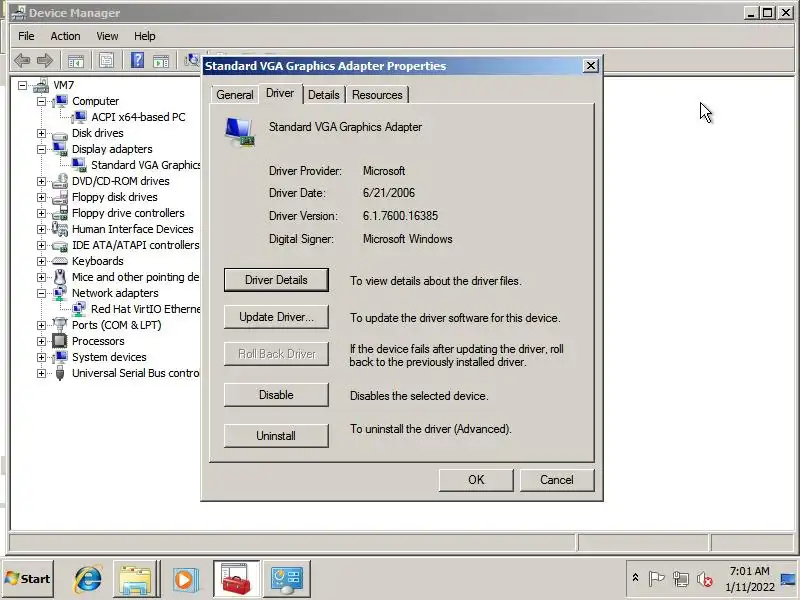This screenshot has height=600, width=800.
Task: Toggle the show/hide action pane toolbar icon
Action: pos(161,61)
